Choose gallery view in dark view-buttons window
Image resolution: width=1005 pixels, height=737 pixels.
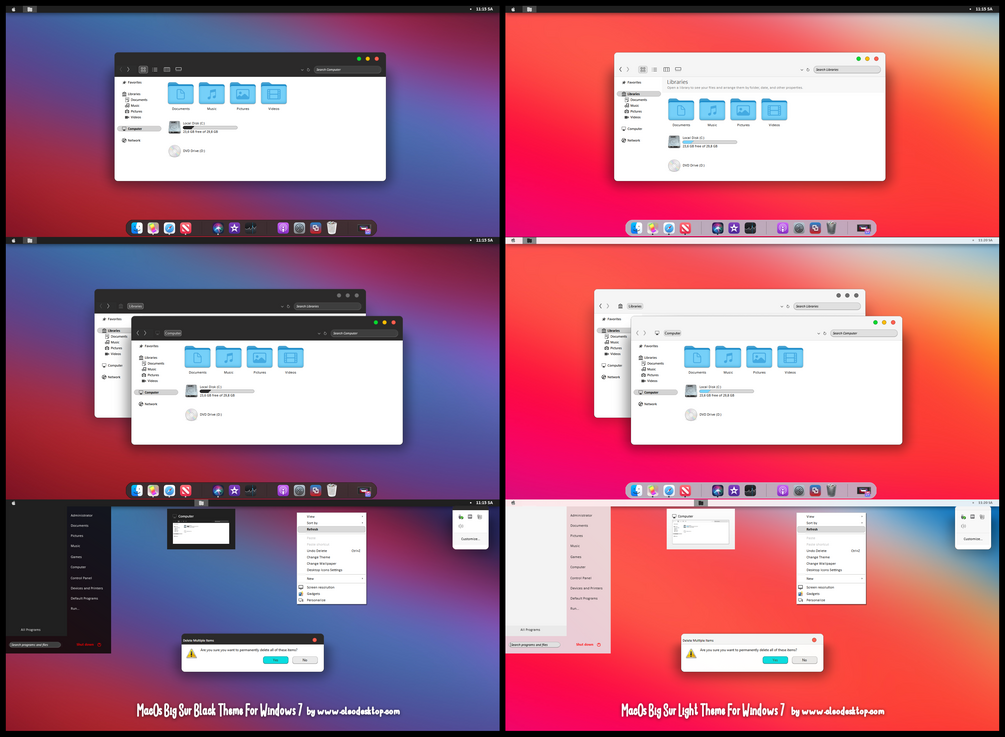(x=179, y=69)
